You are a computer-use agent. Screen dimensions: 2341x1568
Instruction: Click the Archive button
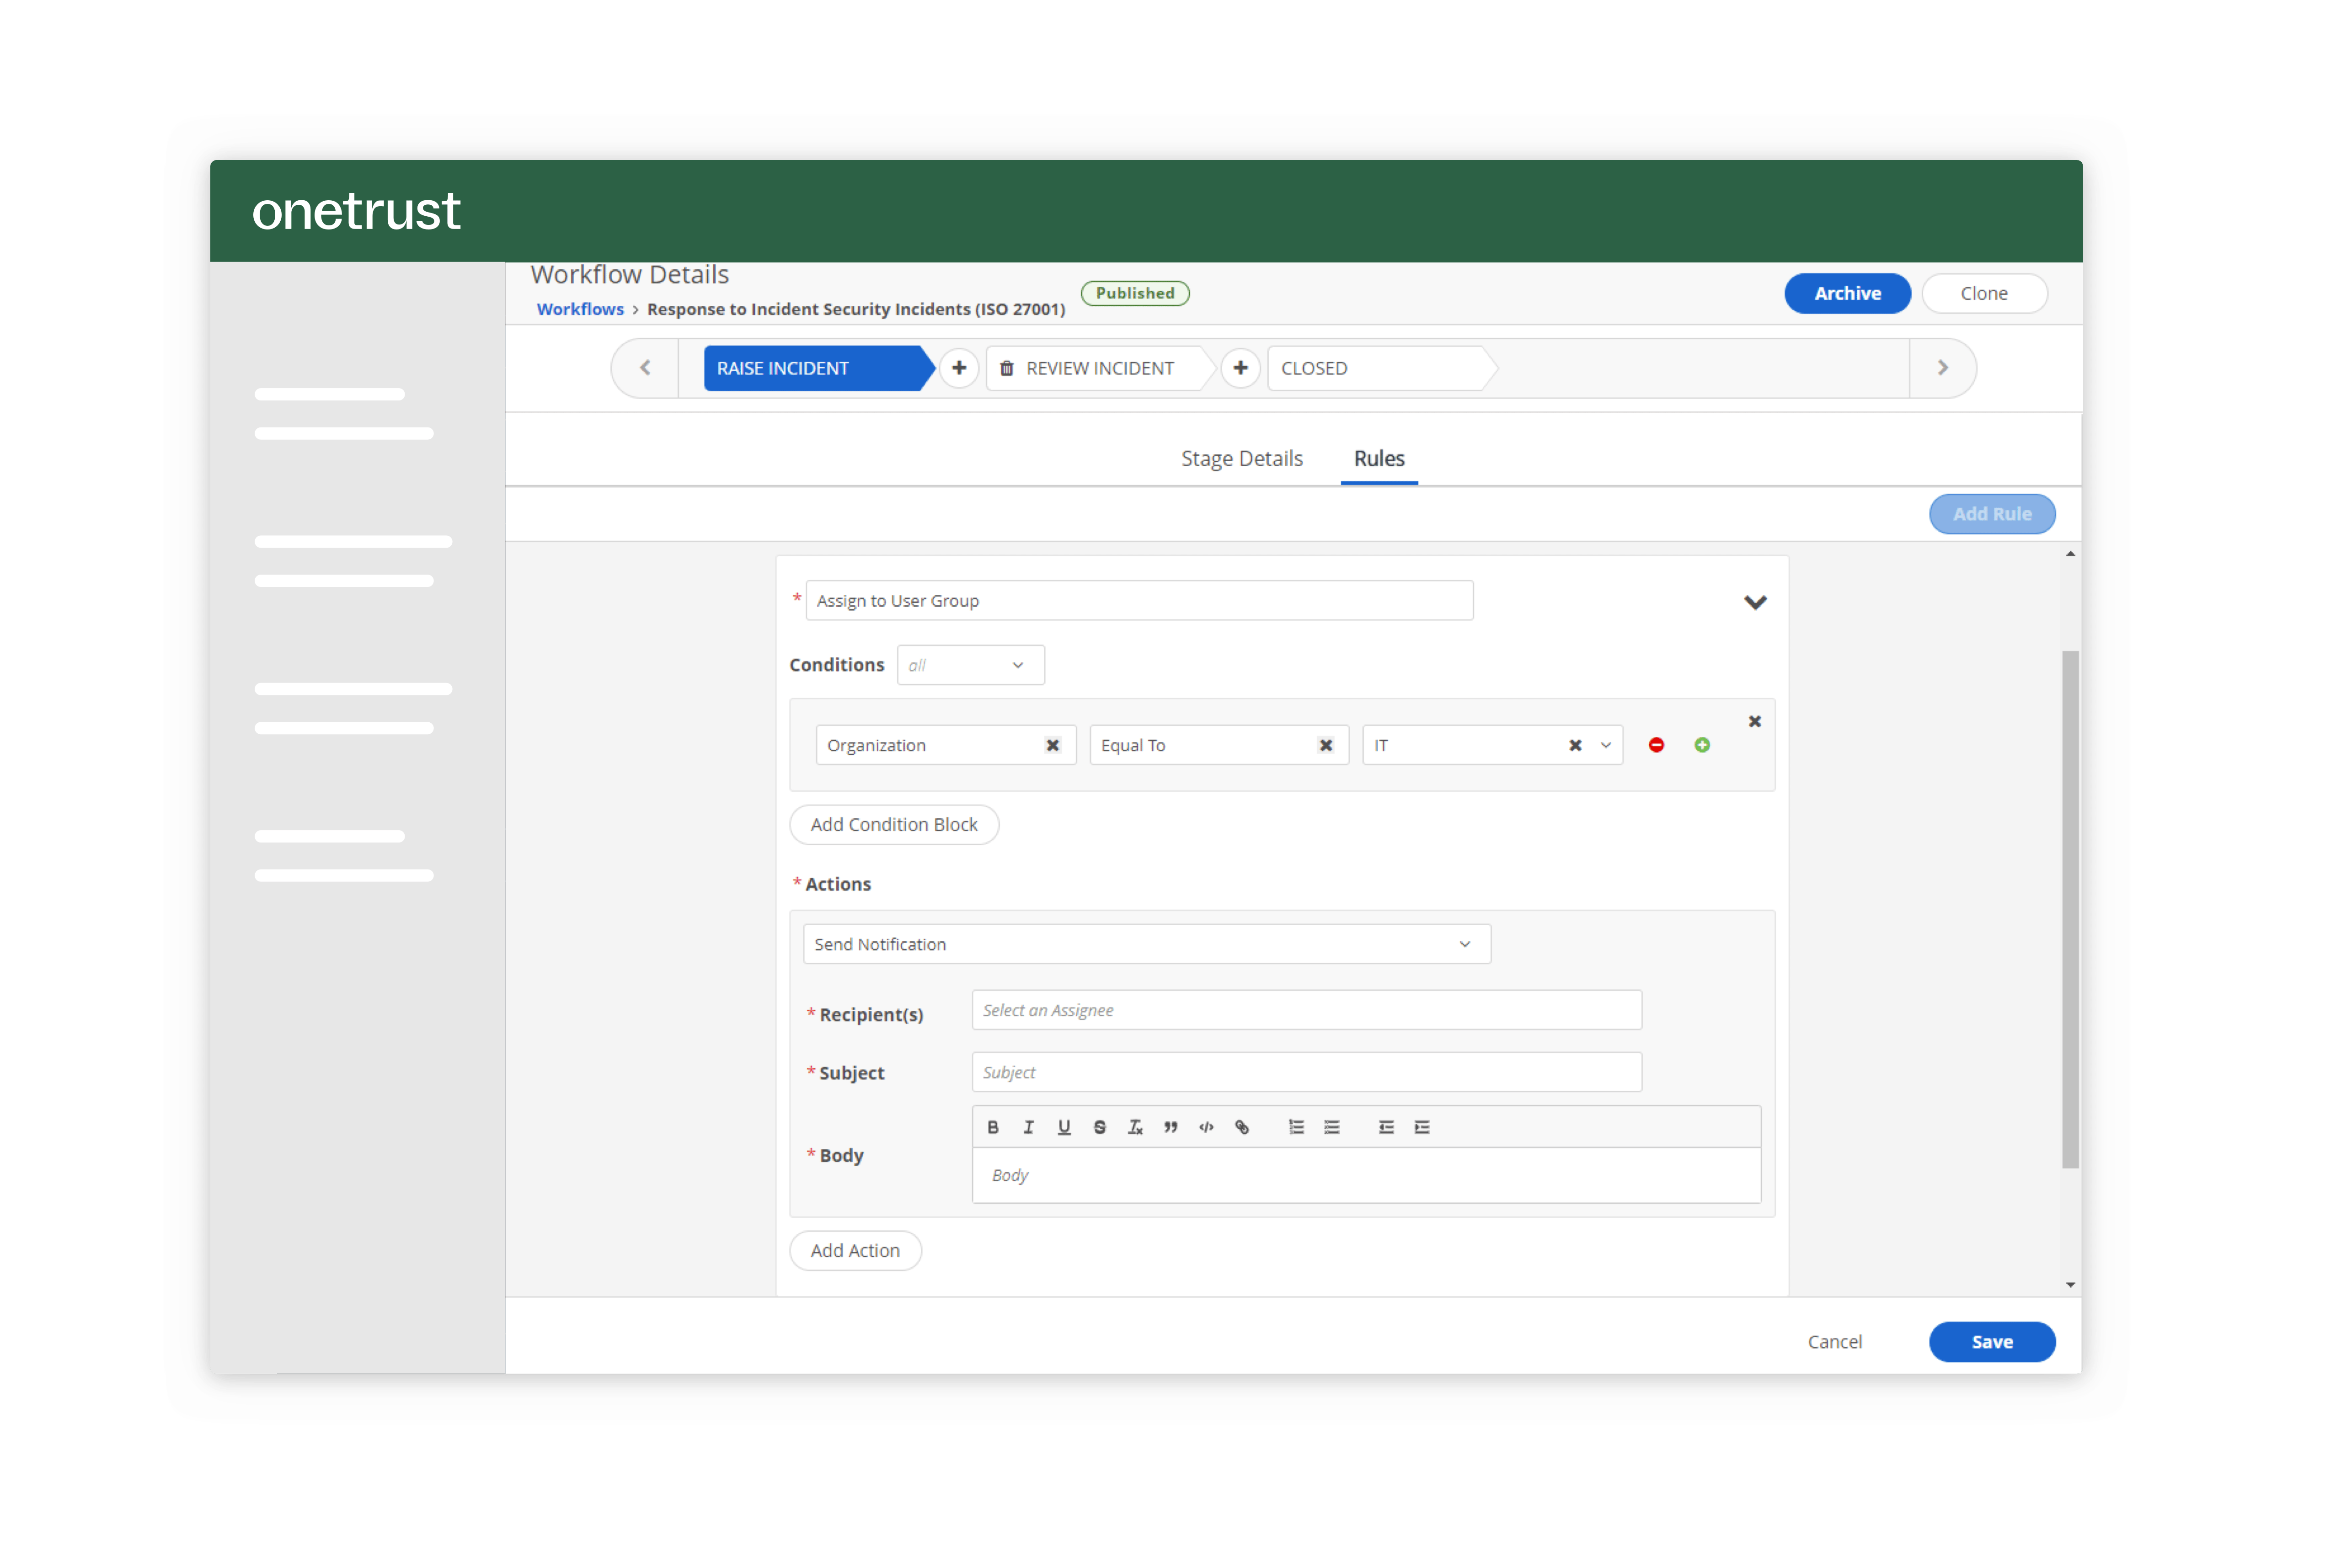(1847, 293)
